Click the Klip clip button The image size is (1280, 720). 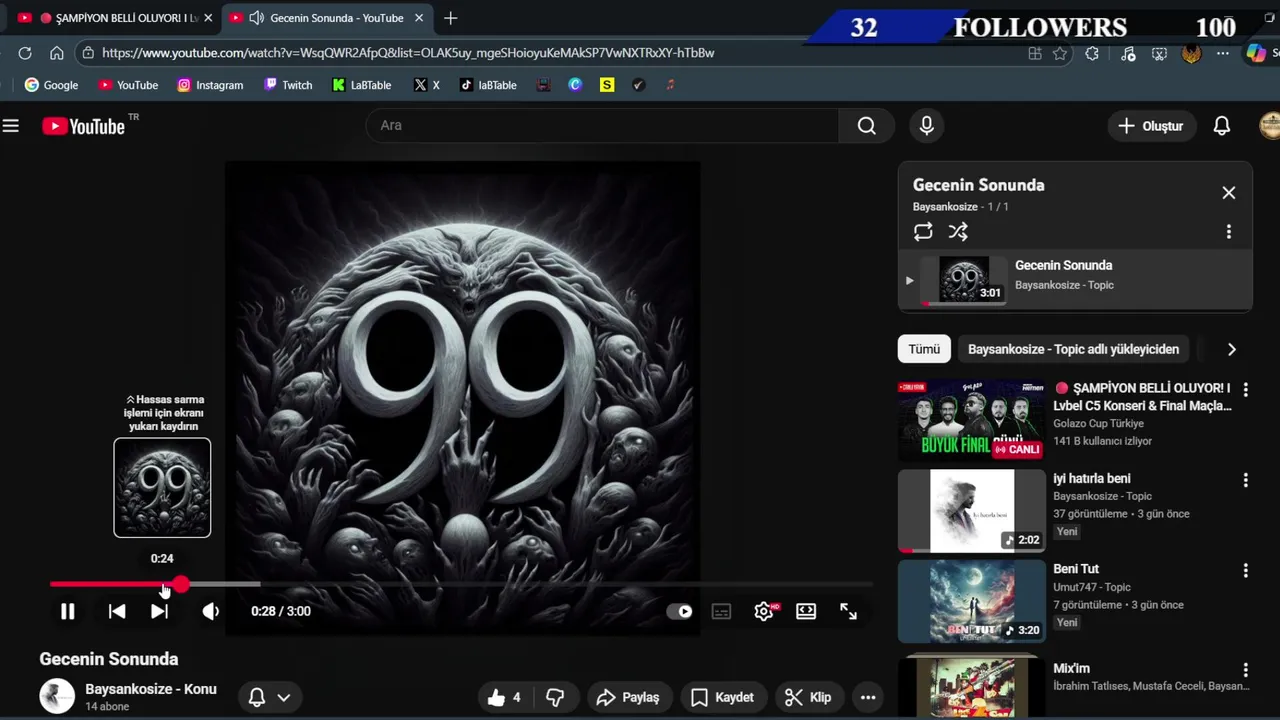(x=808, y=697)
